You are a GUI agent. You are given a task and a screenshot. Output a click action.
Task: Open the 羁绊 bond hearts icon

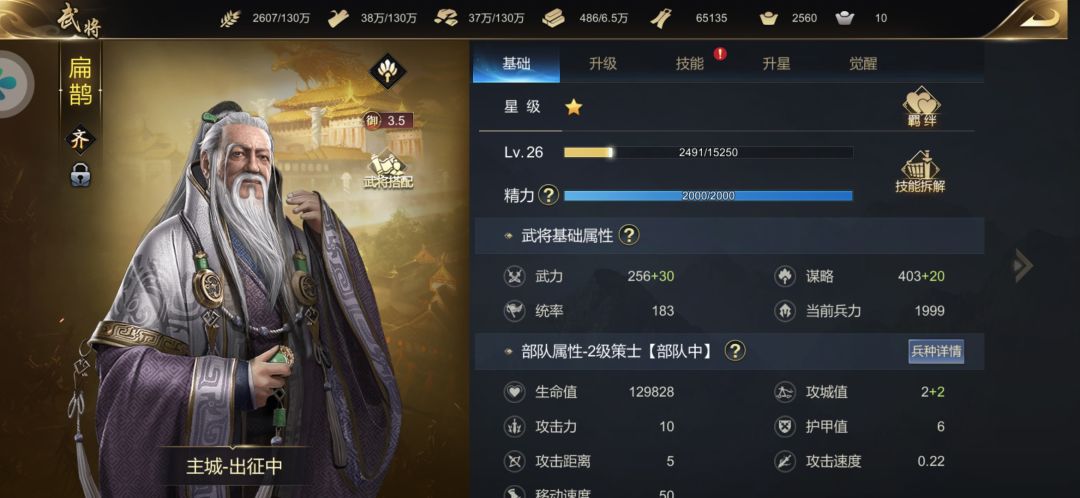[922, 107]
